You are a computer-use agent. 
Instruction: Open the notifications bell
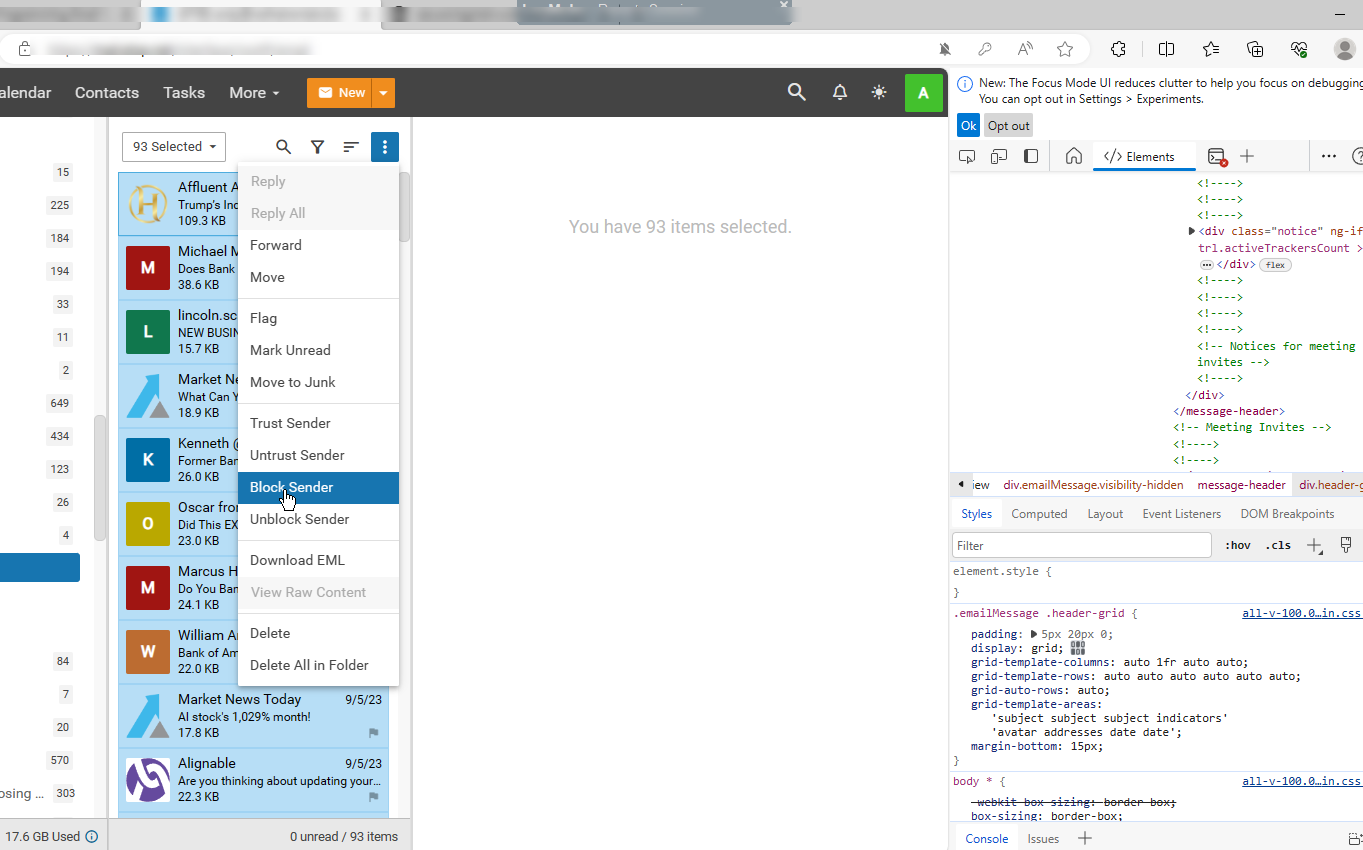(x=840, y=92)
